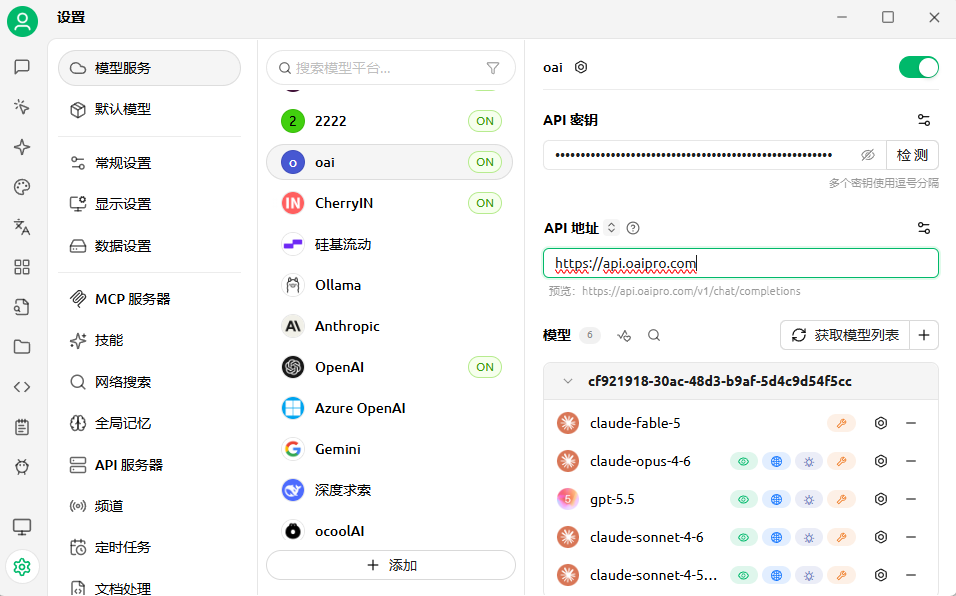Open the files folder sidebar icon
Screen dimensions: 956x596
[x=22, y=347]
